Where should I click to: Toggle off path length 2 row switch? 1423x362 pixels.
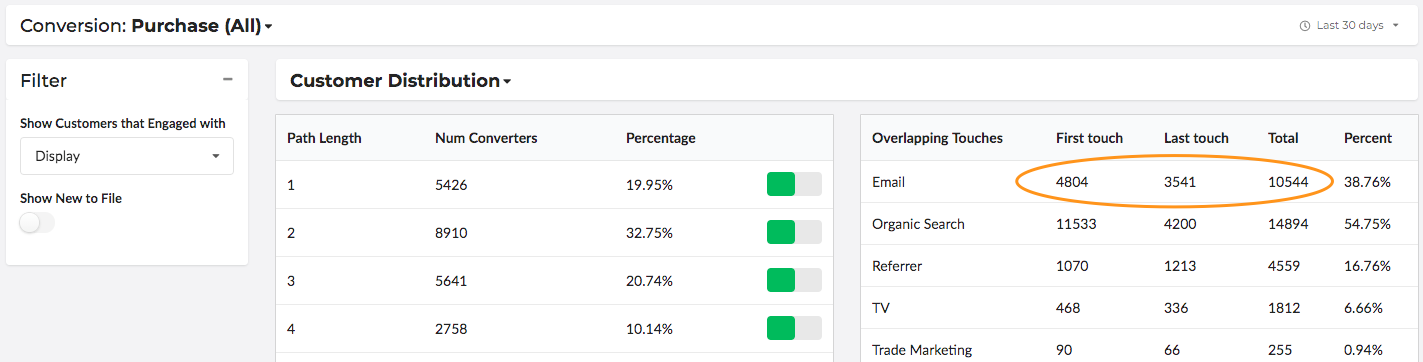pyautogui.click(x=794, y=232)
